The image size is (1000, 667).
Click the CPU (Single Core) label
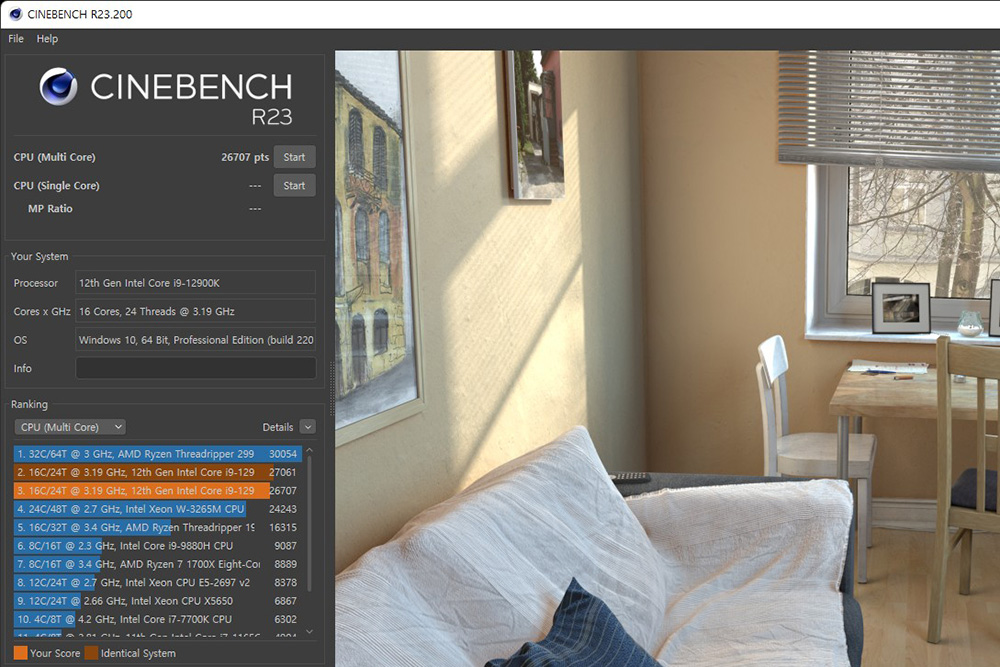tap(56, 186)
